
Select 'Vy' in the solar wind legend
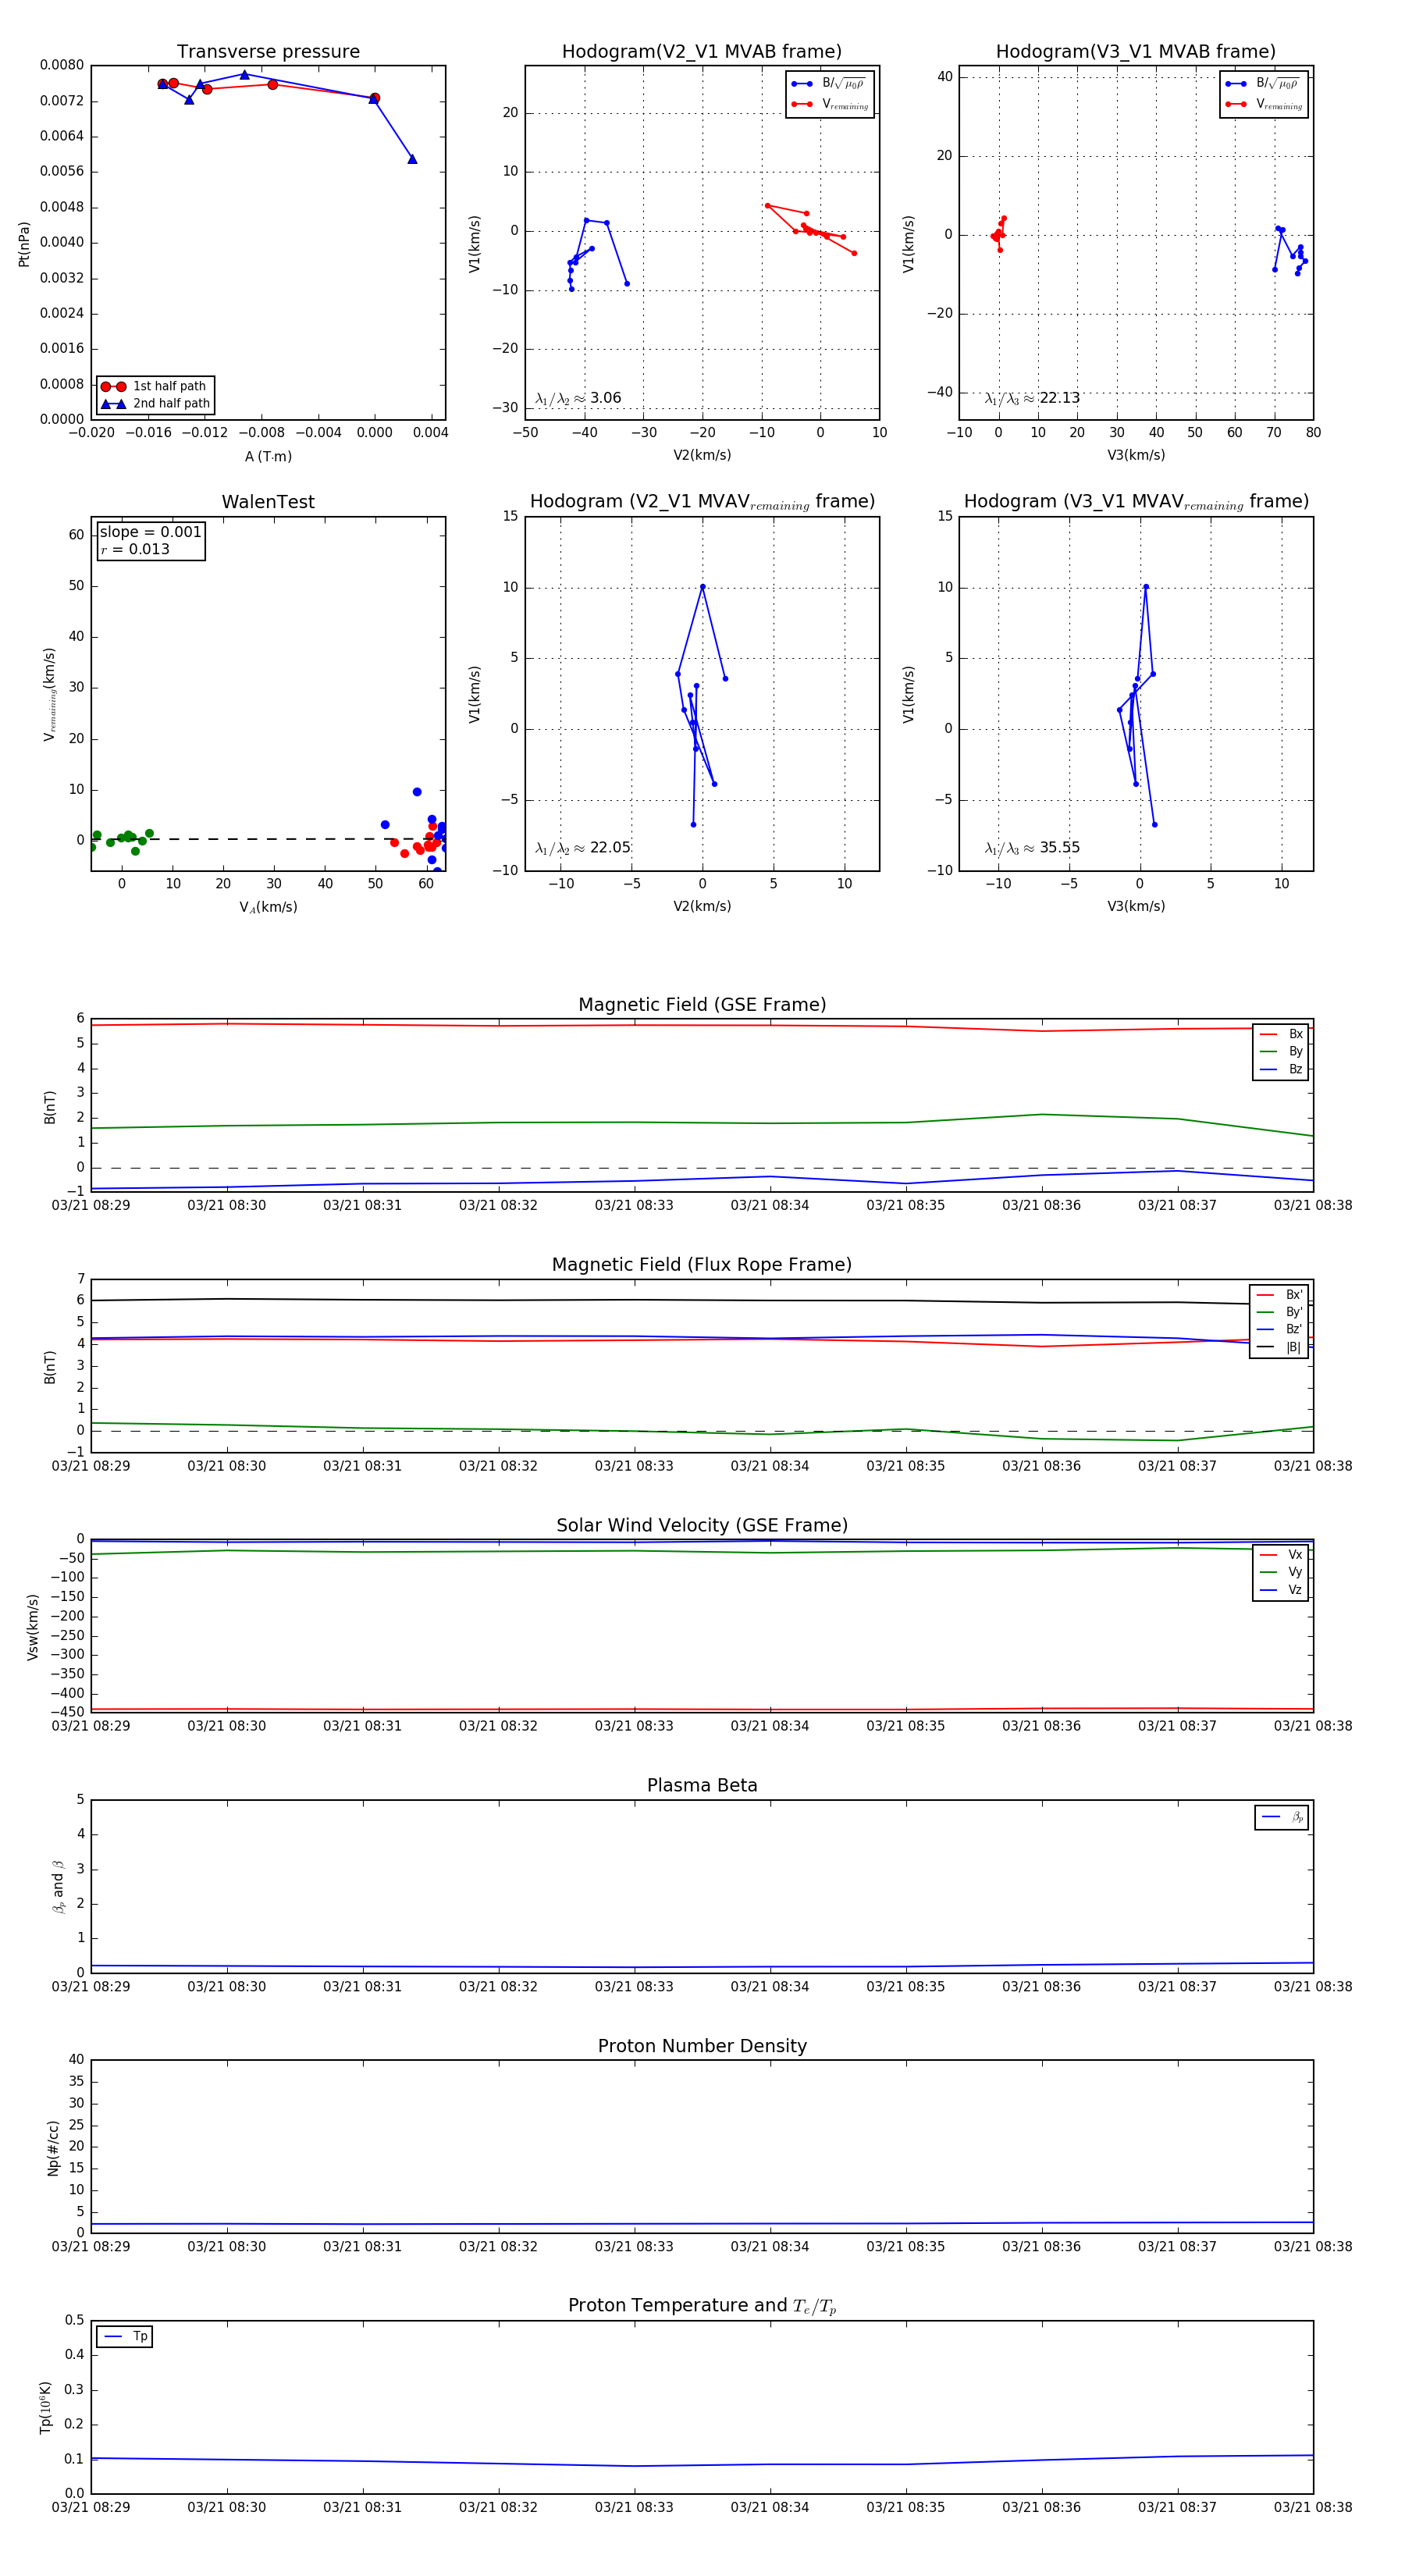point(1281,1572)
